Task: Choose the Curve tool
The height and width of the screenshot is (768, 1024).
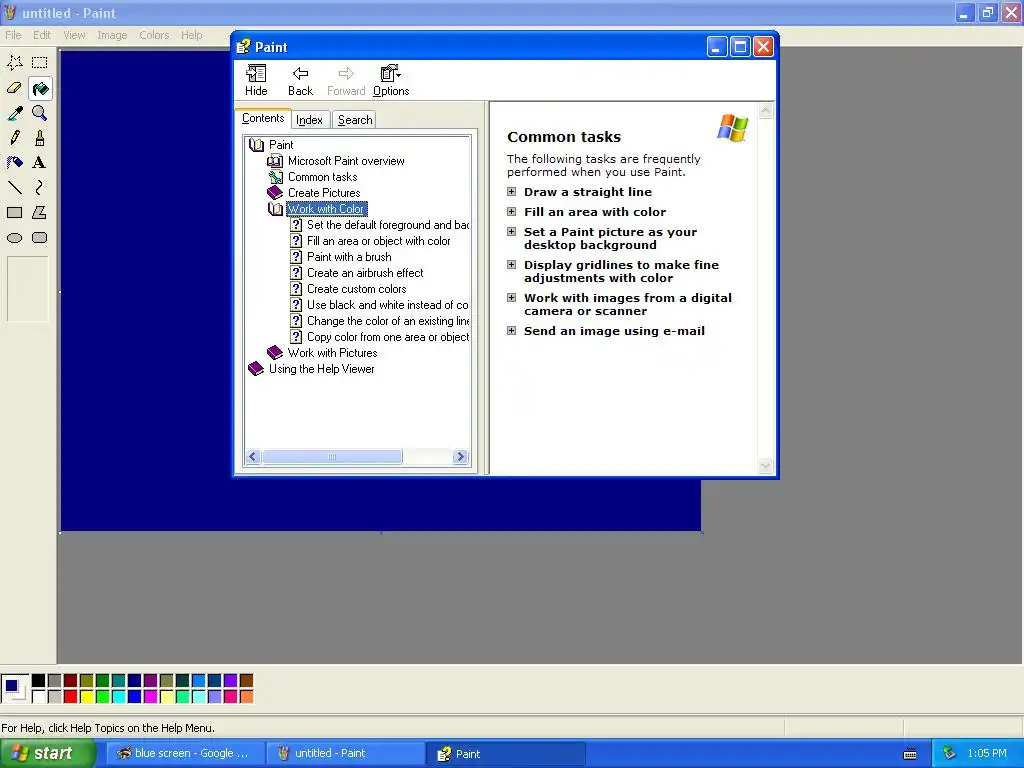Action: pyautogui.click(x=40, y=187)
